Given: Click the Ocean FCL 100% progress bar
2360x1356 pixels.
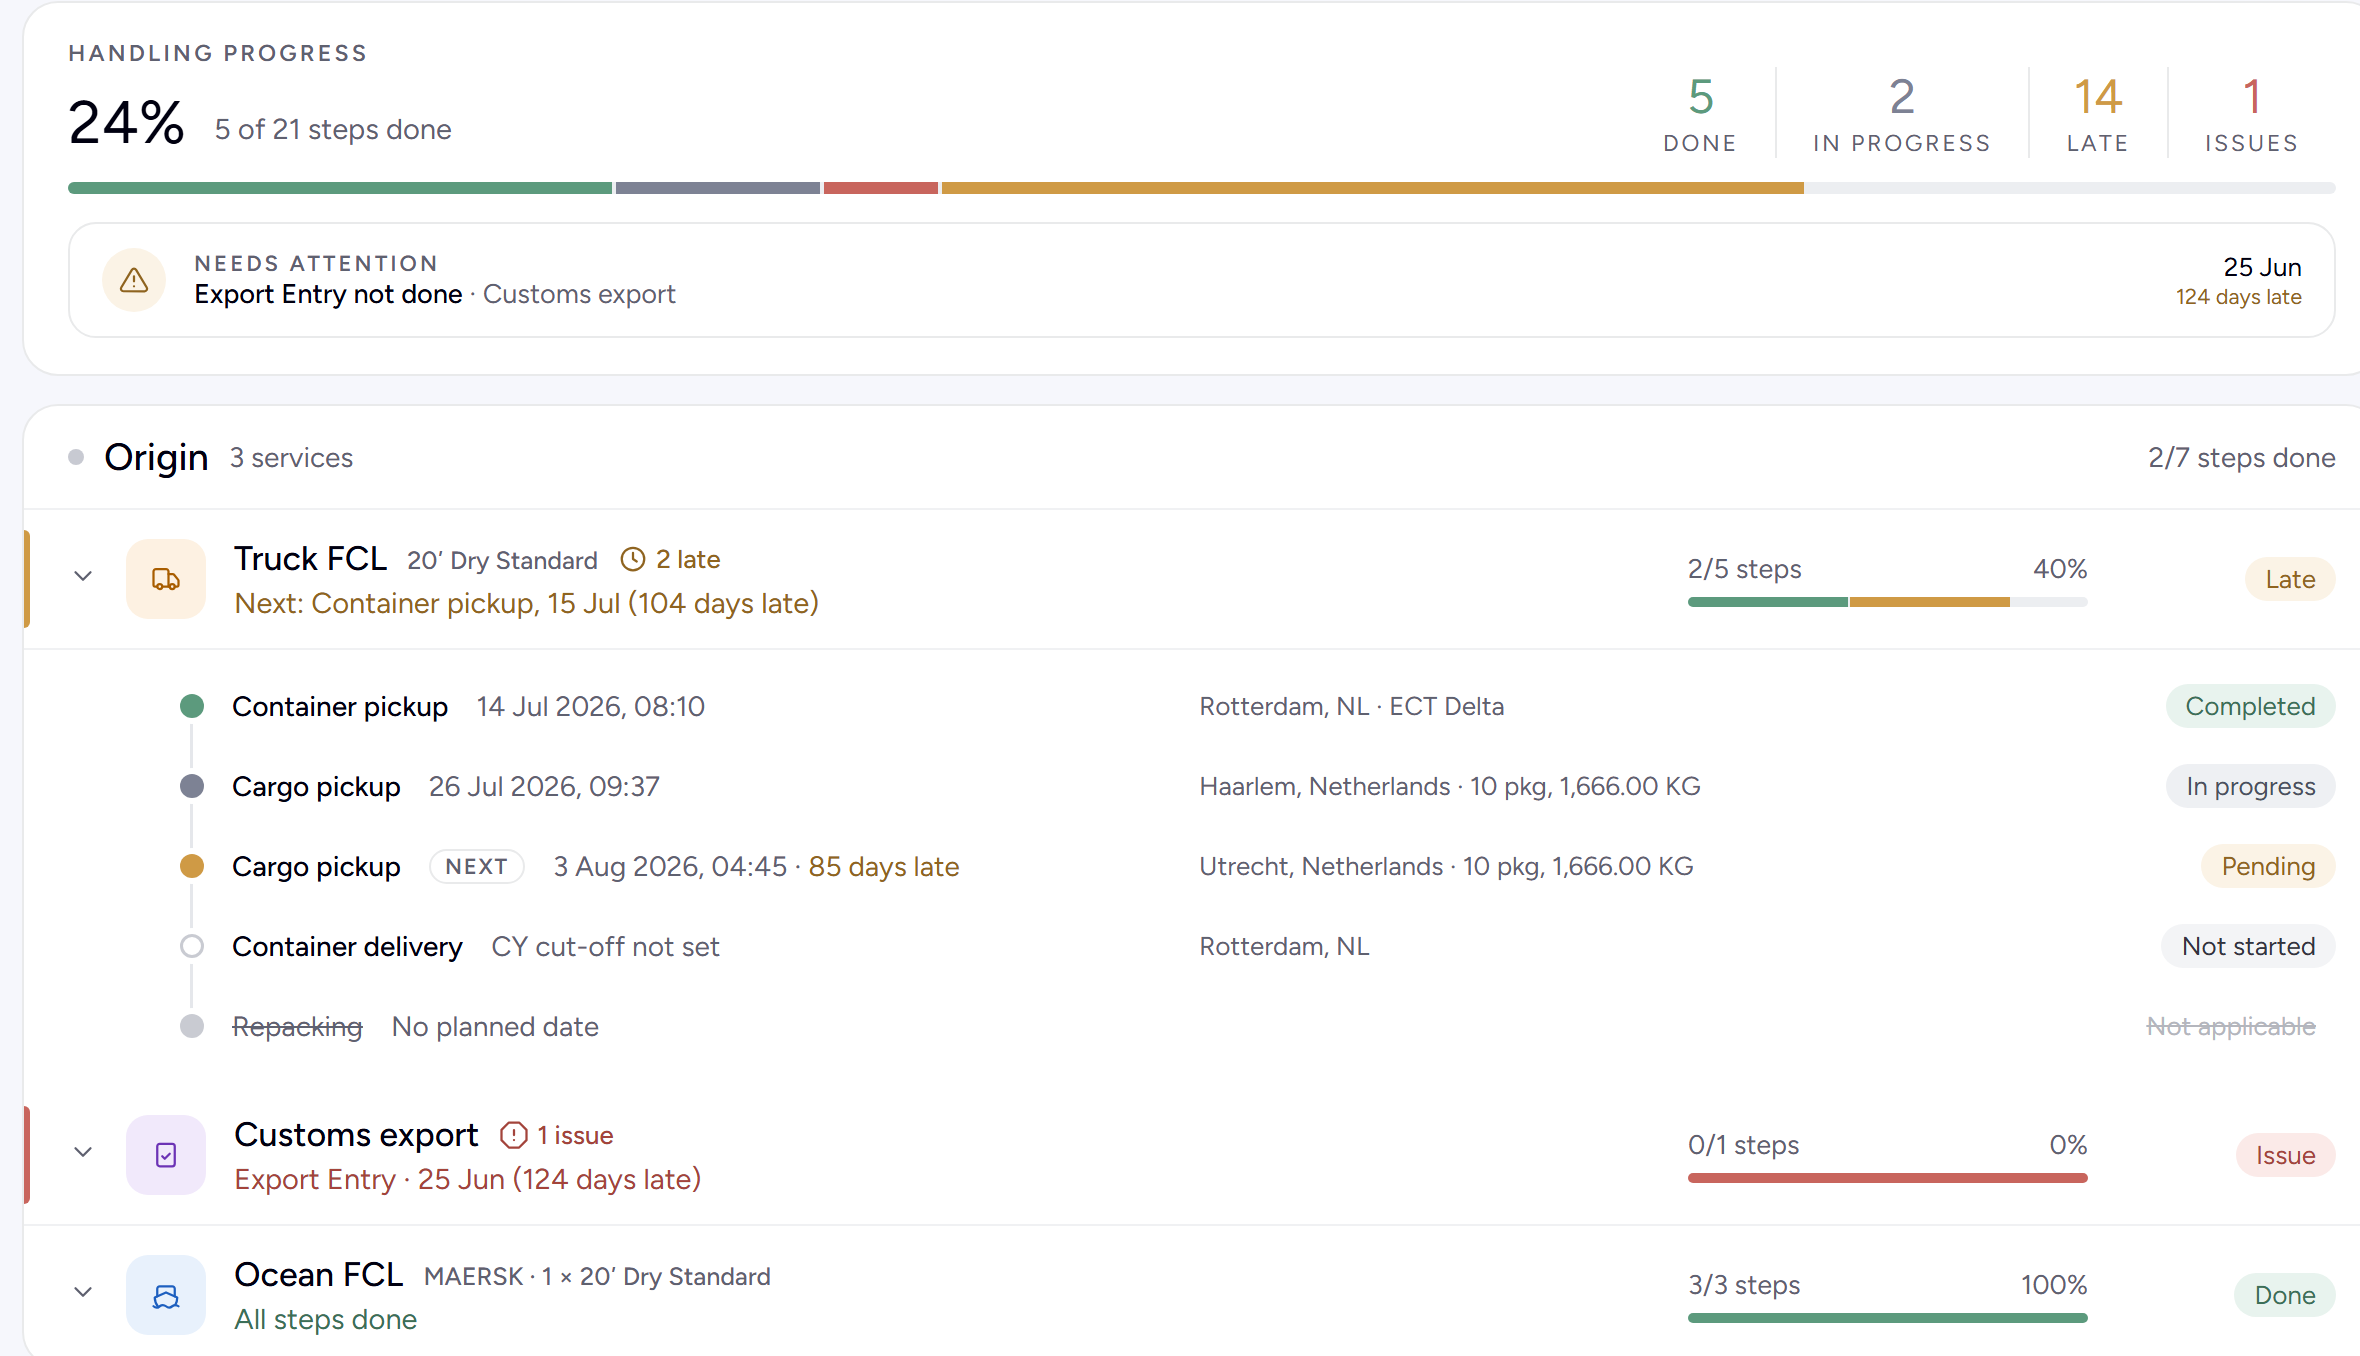Looking at the screenshot, I should click(x=1887, y=1318).
